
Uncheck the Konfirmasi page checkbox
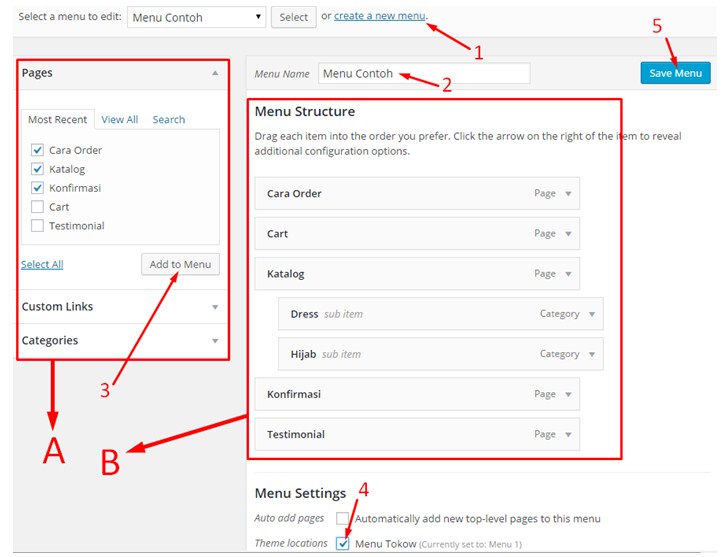tap(37, 188)
